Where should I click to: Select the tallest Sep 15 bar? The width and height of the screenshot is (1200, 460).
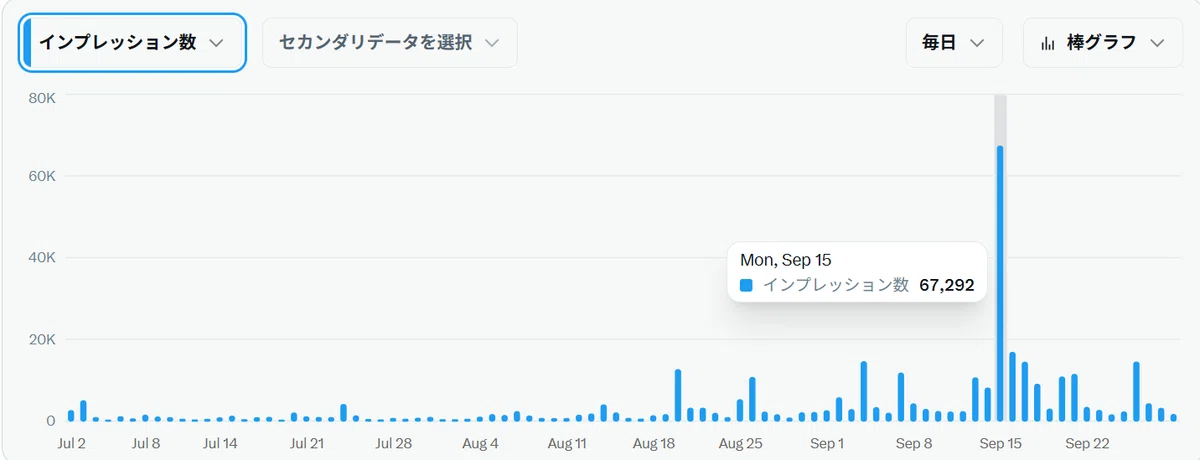pyautogui.click(x=1000, y=283)
